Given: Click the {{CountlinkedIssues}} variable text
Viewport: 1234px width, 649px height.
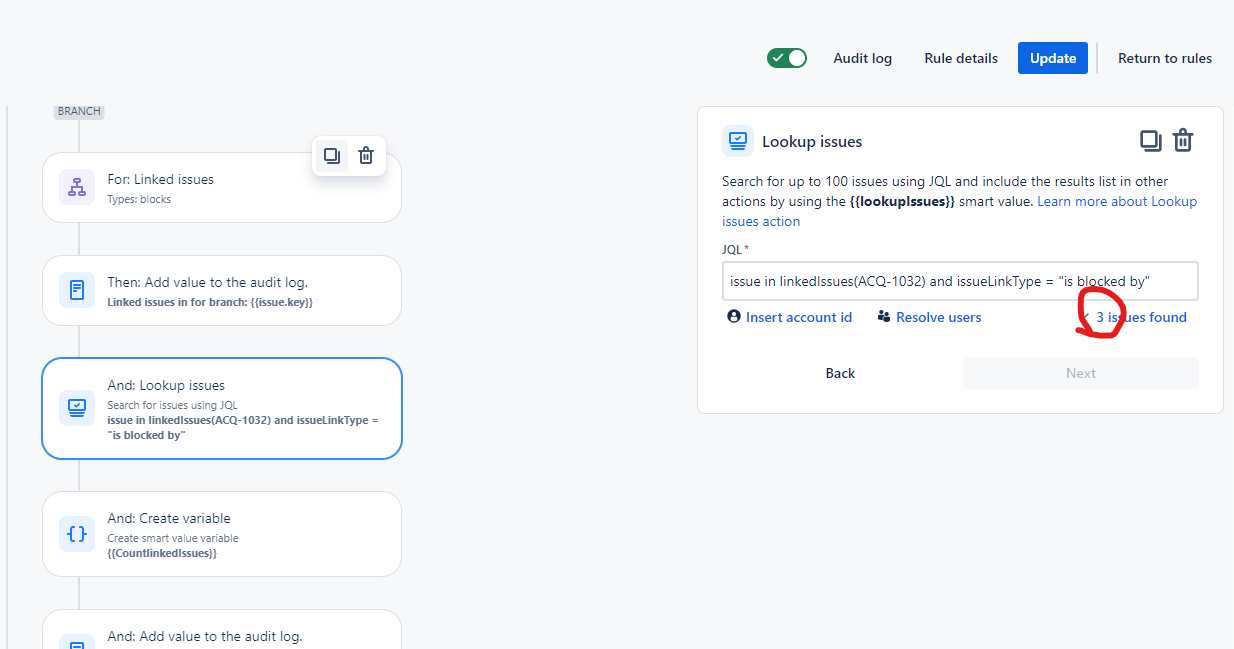Looking at the screenshot, I should (x=162, y=553).
